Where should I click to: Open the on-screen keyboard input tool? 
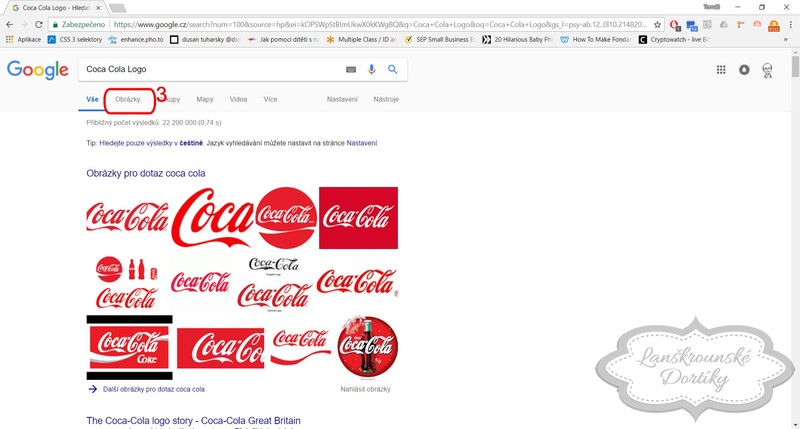click(x=351, y=69)
